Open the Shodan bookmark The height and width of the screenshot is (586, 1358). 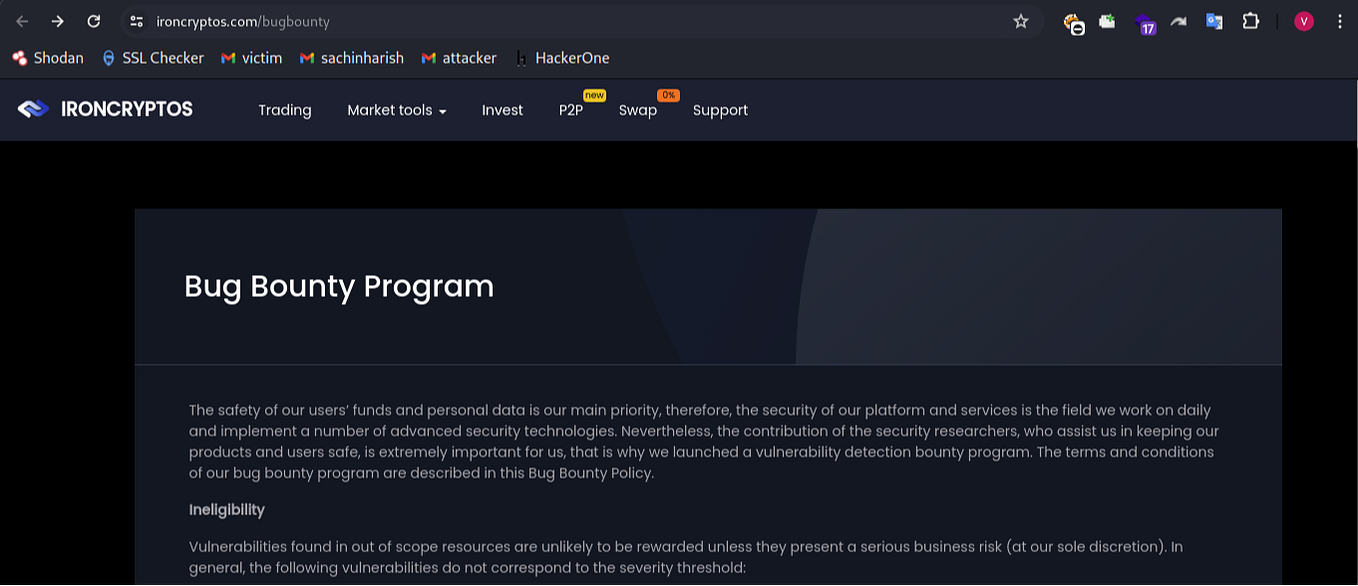[x=47, y=58]
